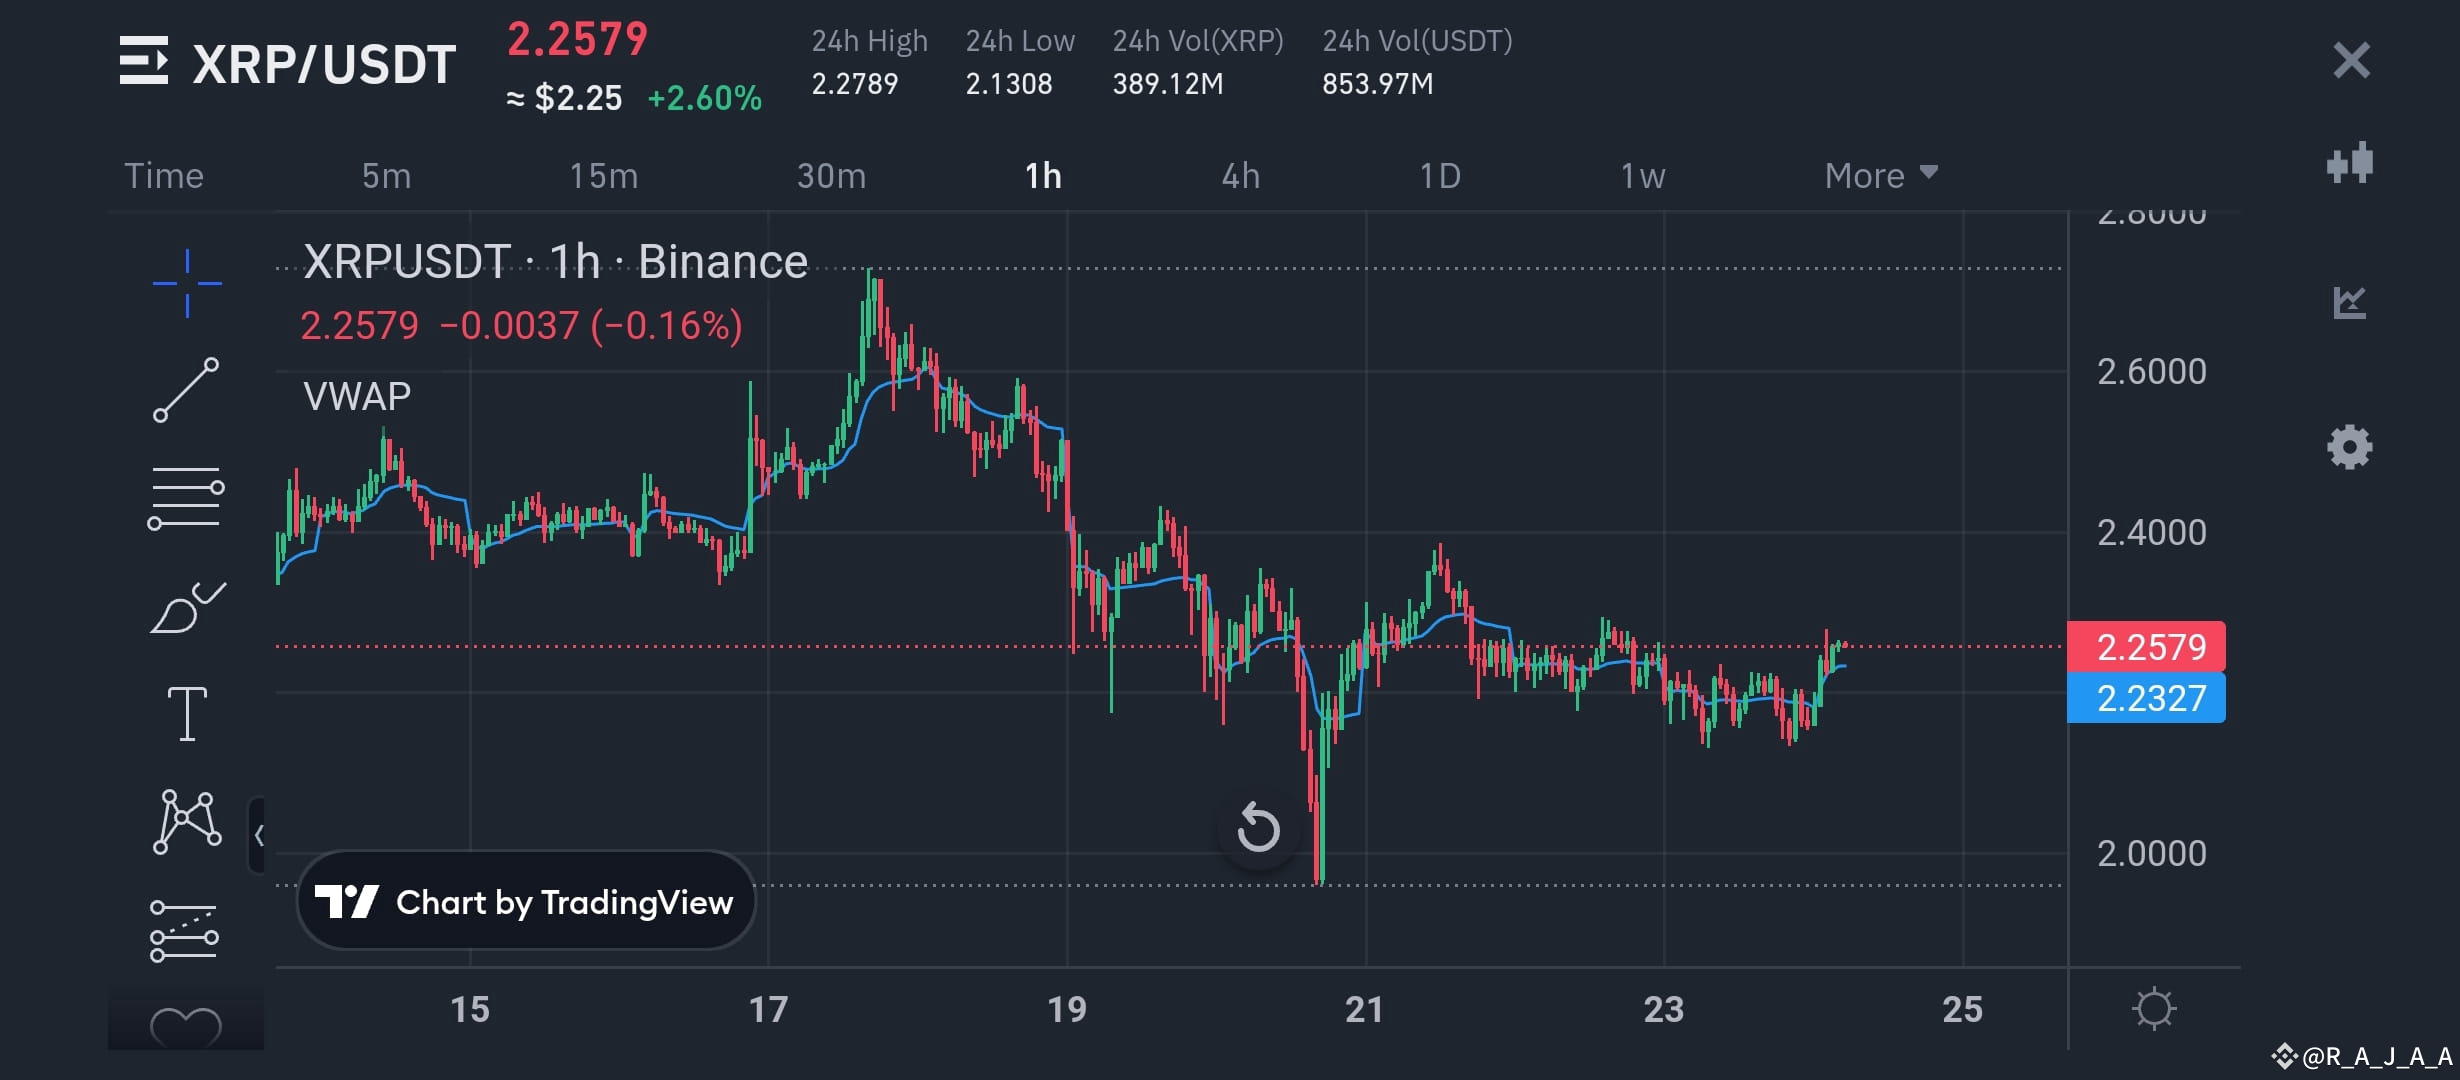Reset the chart with the circular arrow
Screen dimensions: 2460x1080
[1258, 827]
